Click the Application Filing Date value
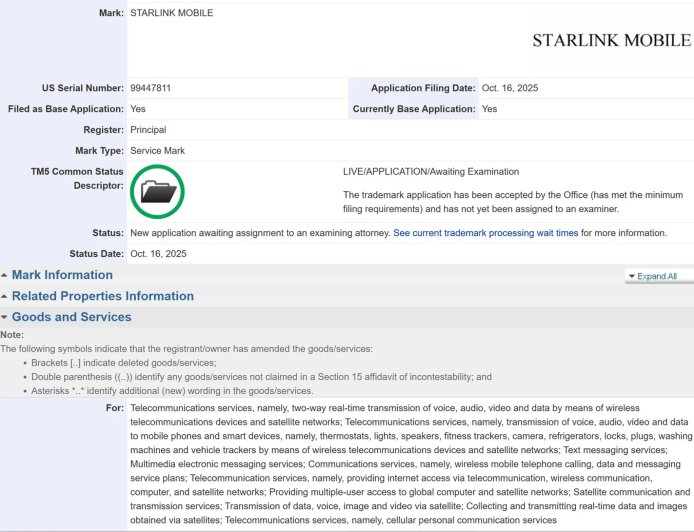The width and height of the screenshot is (694, 532). click(x=510, y=88)
